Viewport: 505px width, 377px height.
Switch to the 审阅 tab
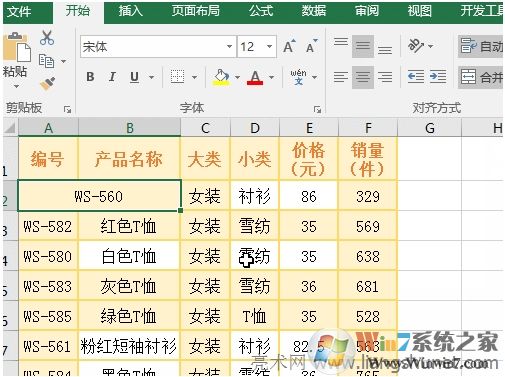[367, 11]
